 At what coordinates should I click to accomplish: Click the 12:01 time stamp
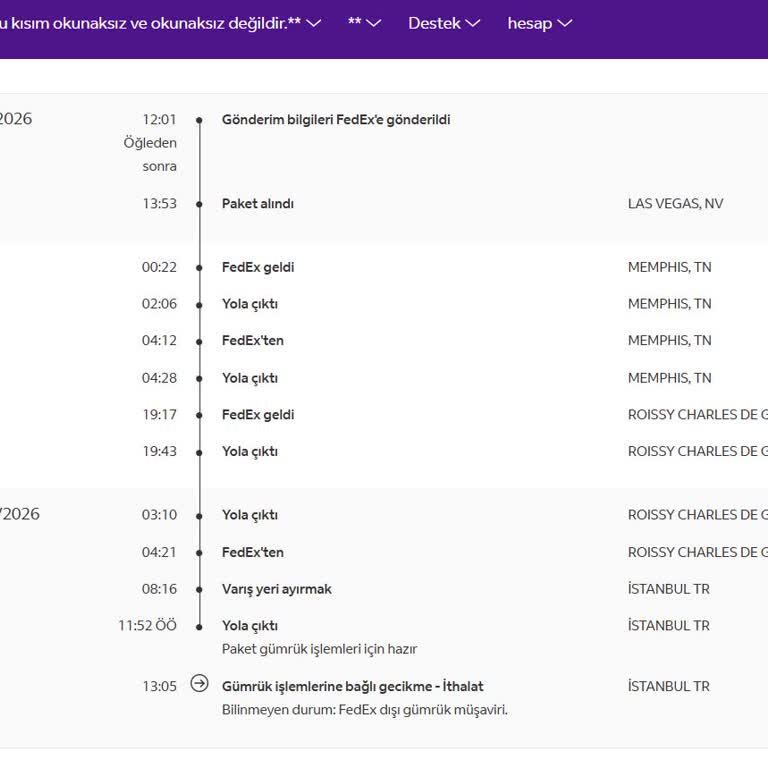[x=159, y=120]
